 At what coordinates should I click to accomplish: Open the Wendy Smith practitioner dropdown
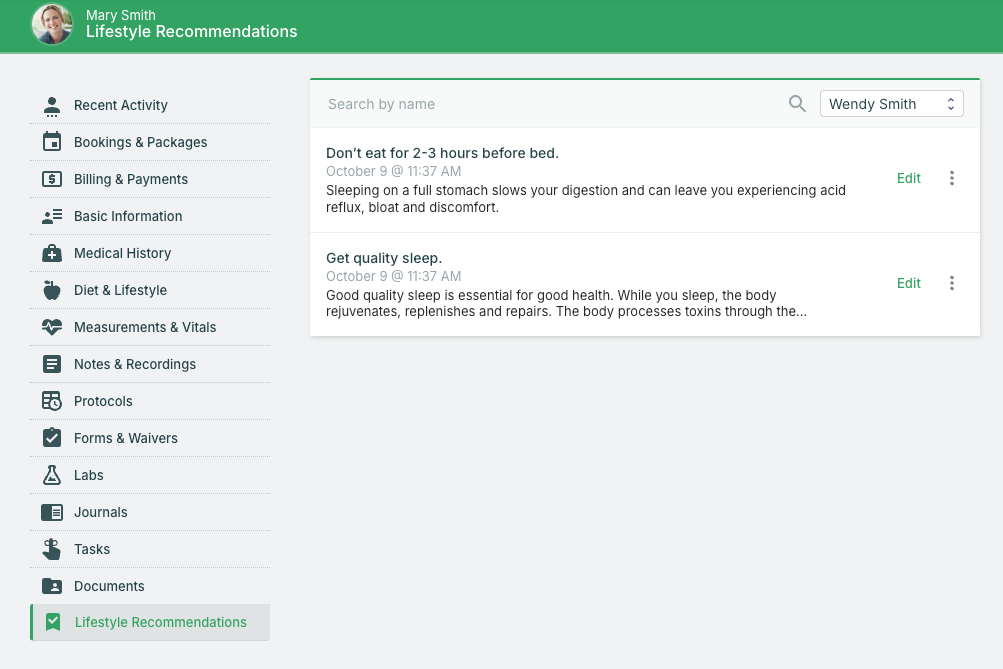tap(891, 104)
